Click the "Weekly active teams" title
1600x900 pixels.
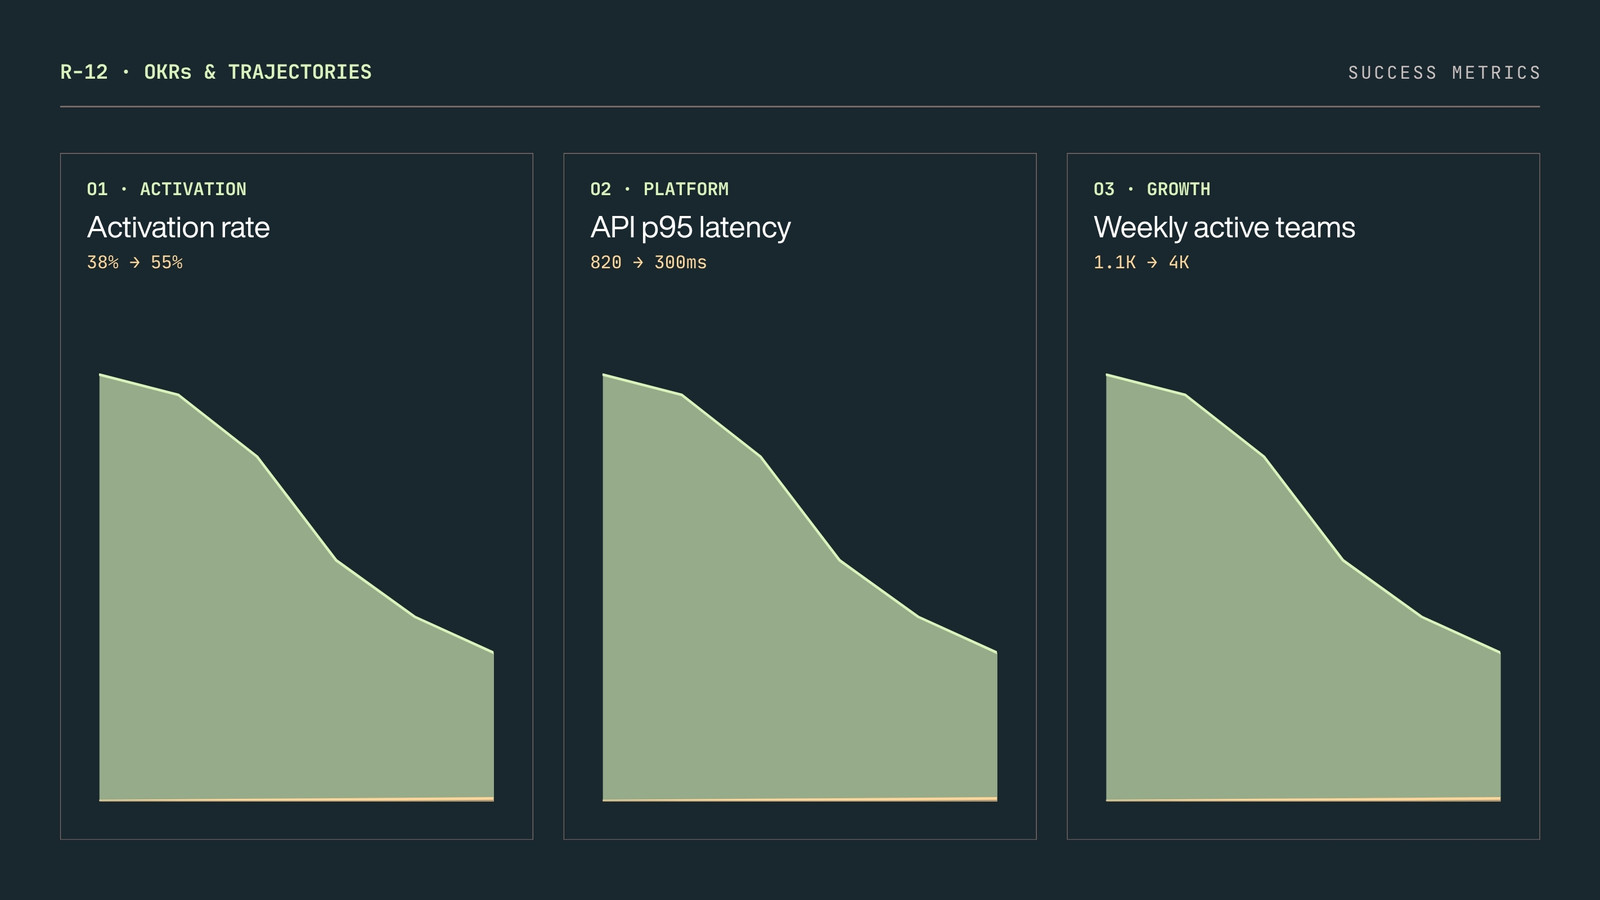[1224, 227]
